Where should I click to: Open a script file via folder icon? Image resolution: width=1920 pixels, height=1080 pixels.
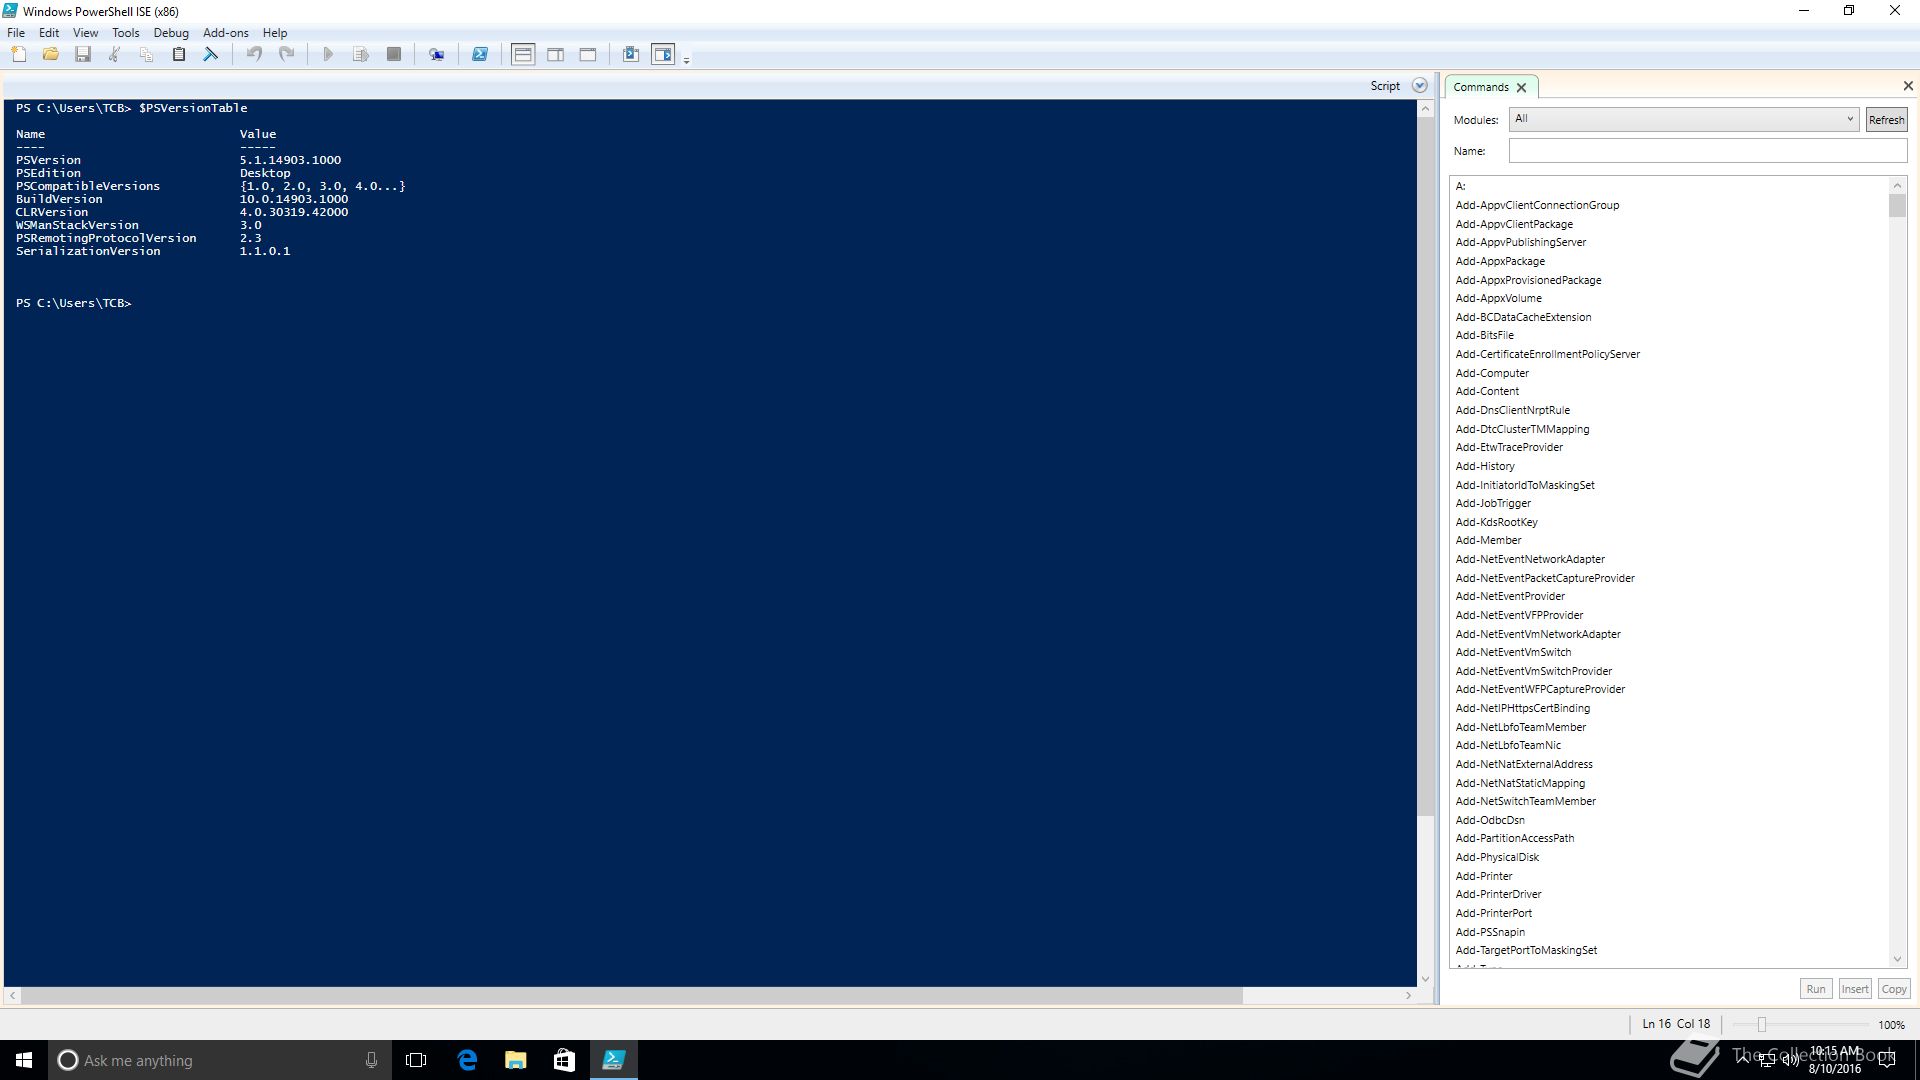(50, 54)
